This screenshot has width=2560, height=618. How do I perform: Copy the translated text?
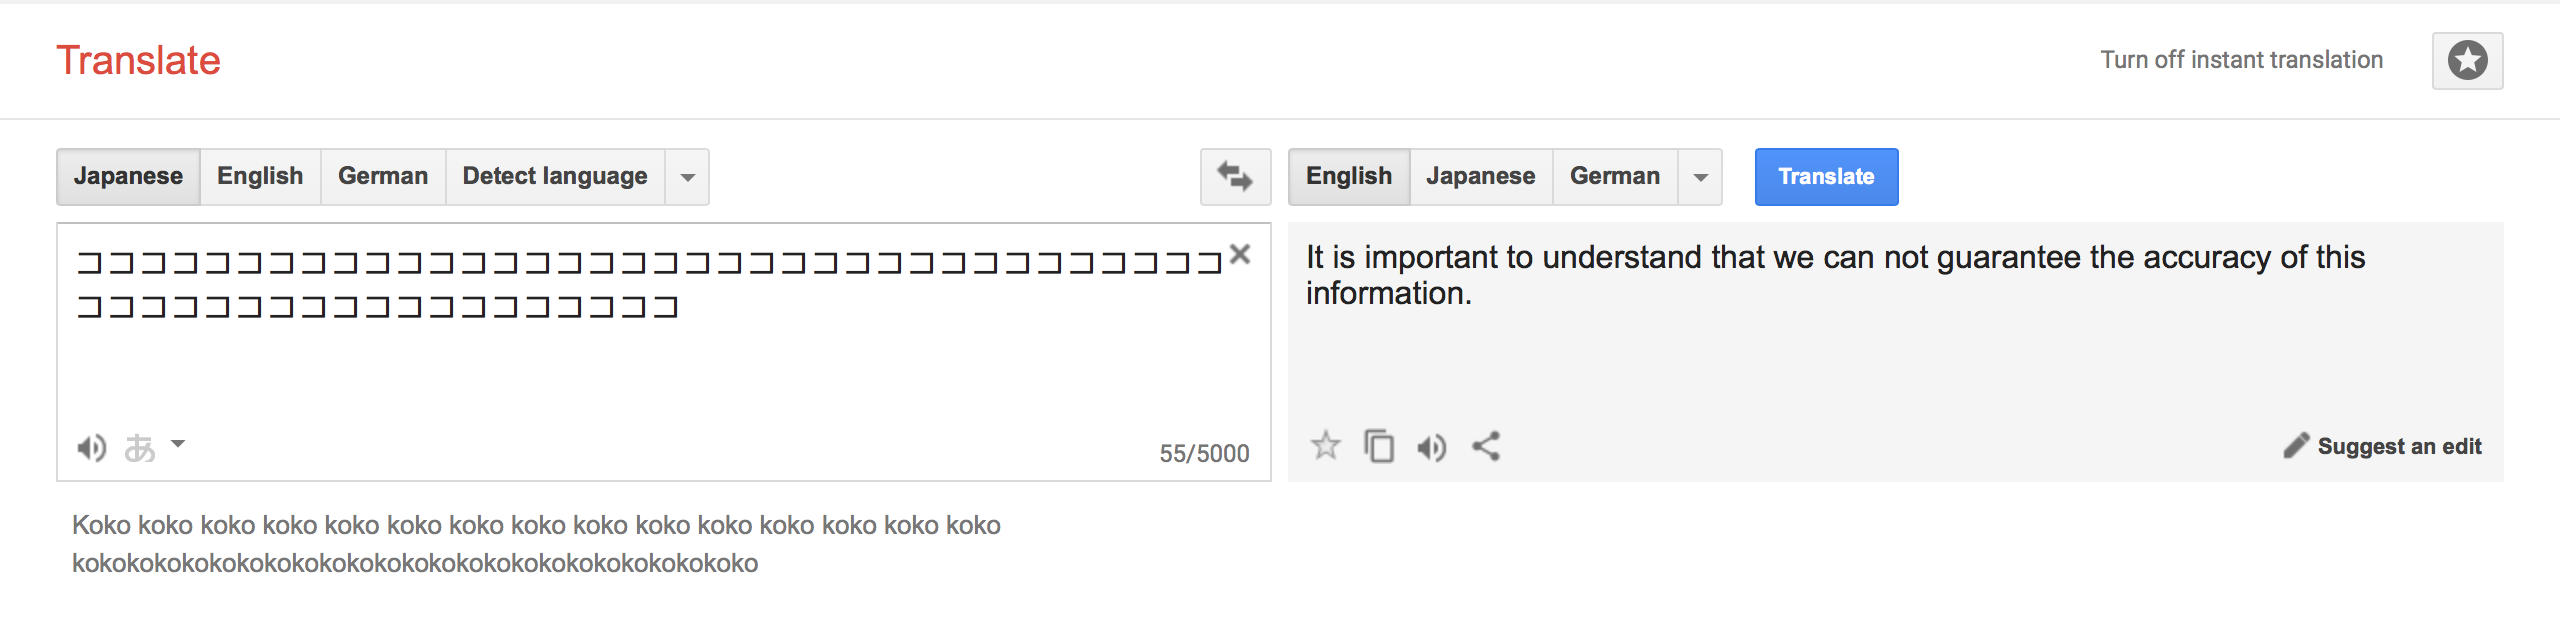tap(1379, 446)
